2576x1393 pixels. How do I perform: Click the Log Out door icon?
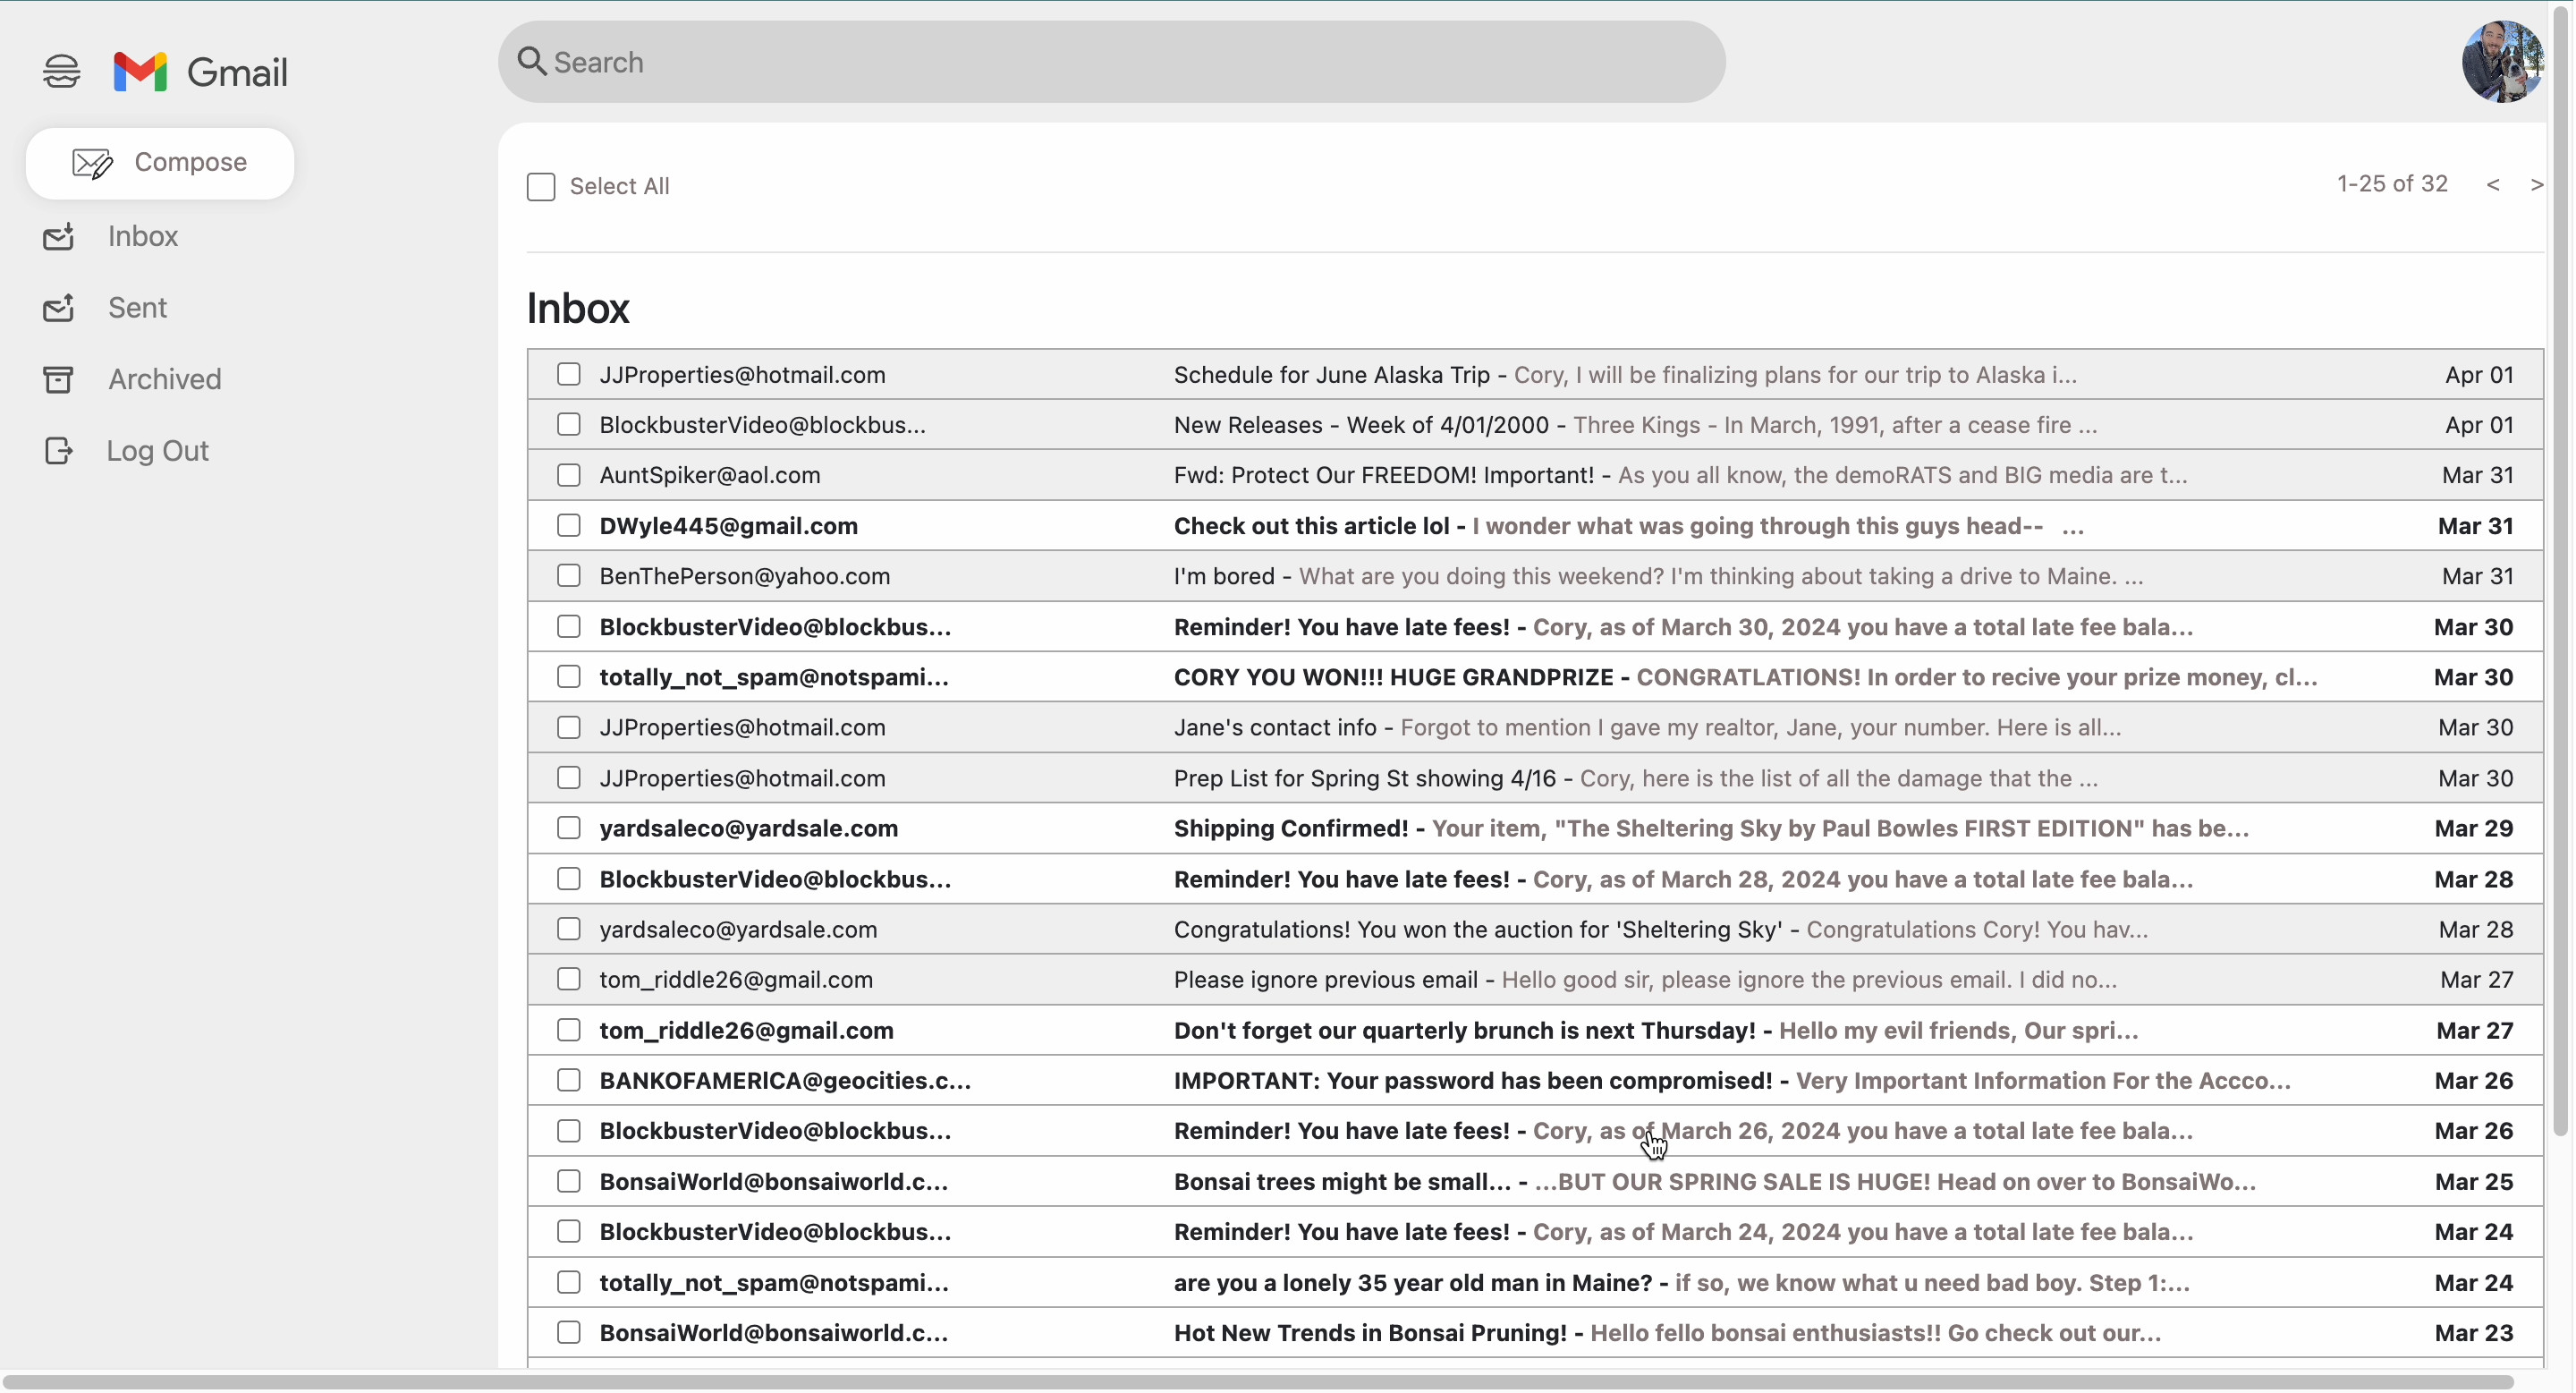(58, 451)
